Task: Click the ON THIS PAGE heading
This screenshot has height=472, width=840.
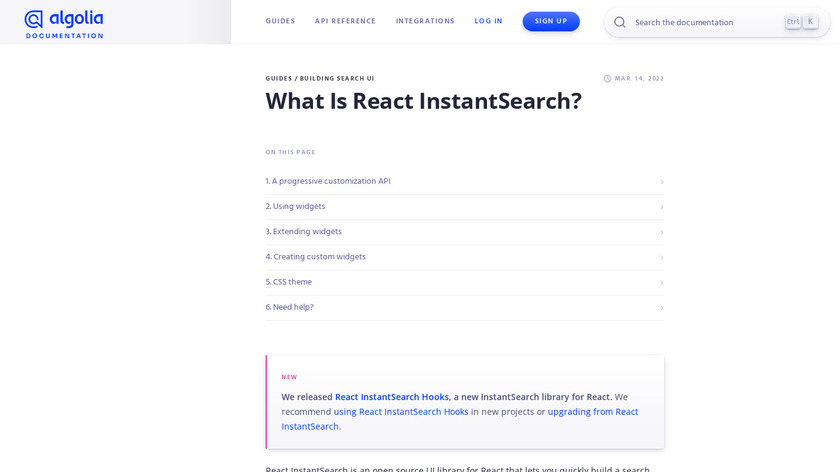Action: pos(290,152)
